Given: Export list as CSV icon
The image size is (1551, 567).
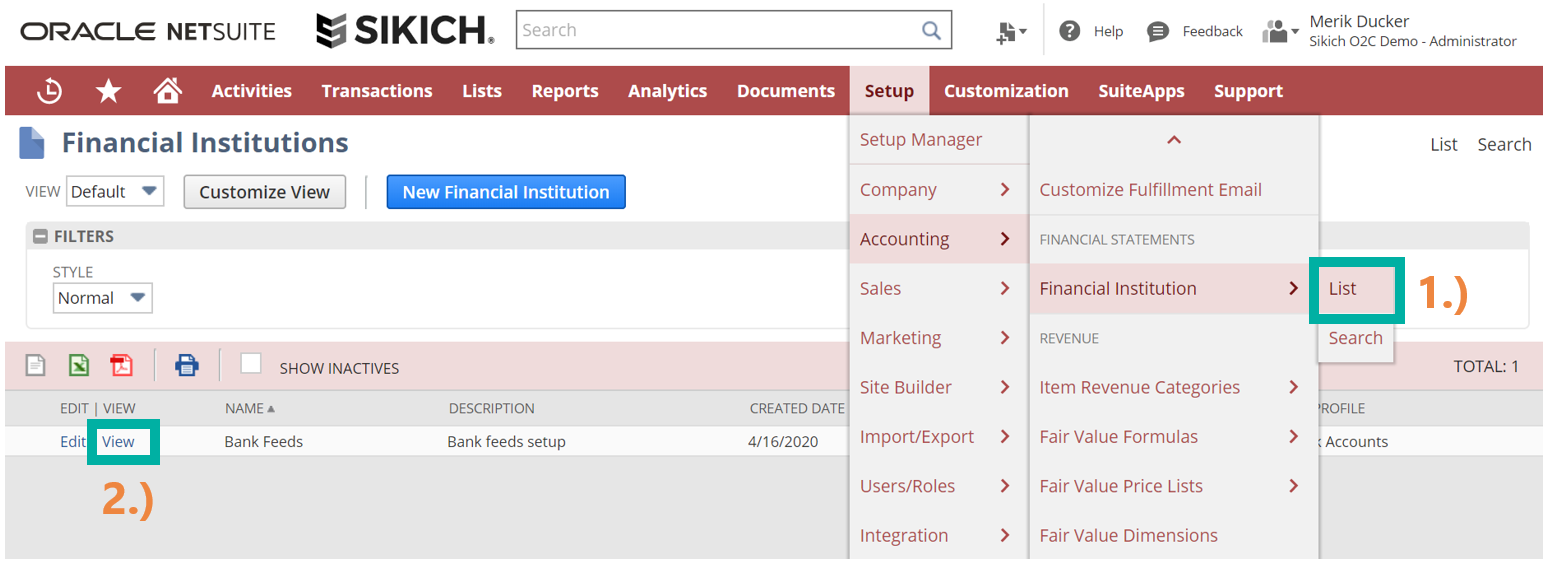Looking at the screenshot, I should click(x=36, y=366).
